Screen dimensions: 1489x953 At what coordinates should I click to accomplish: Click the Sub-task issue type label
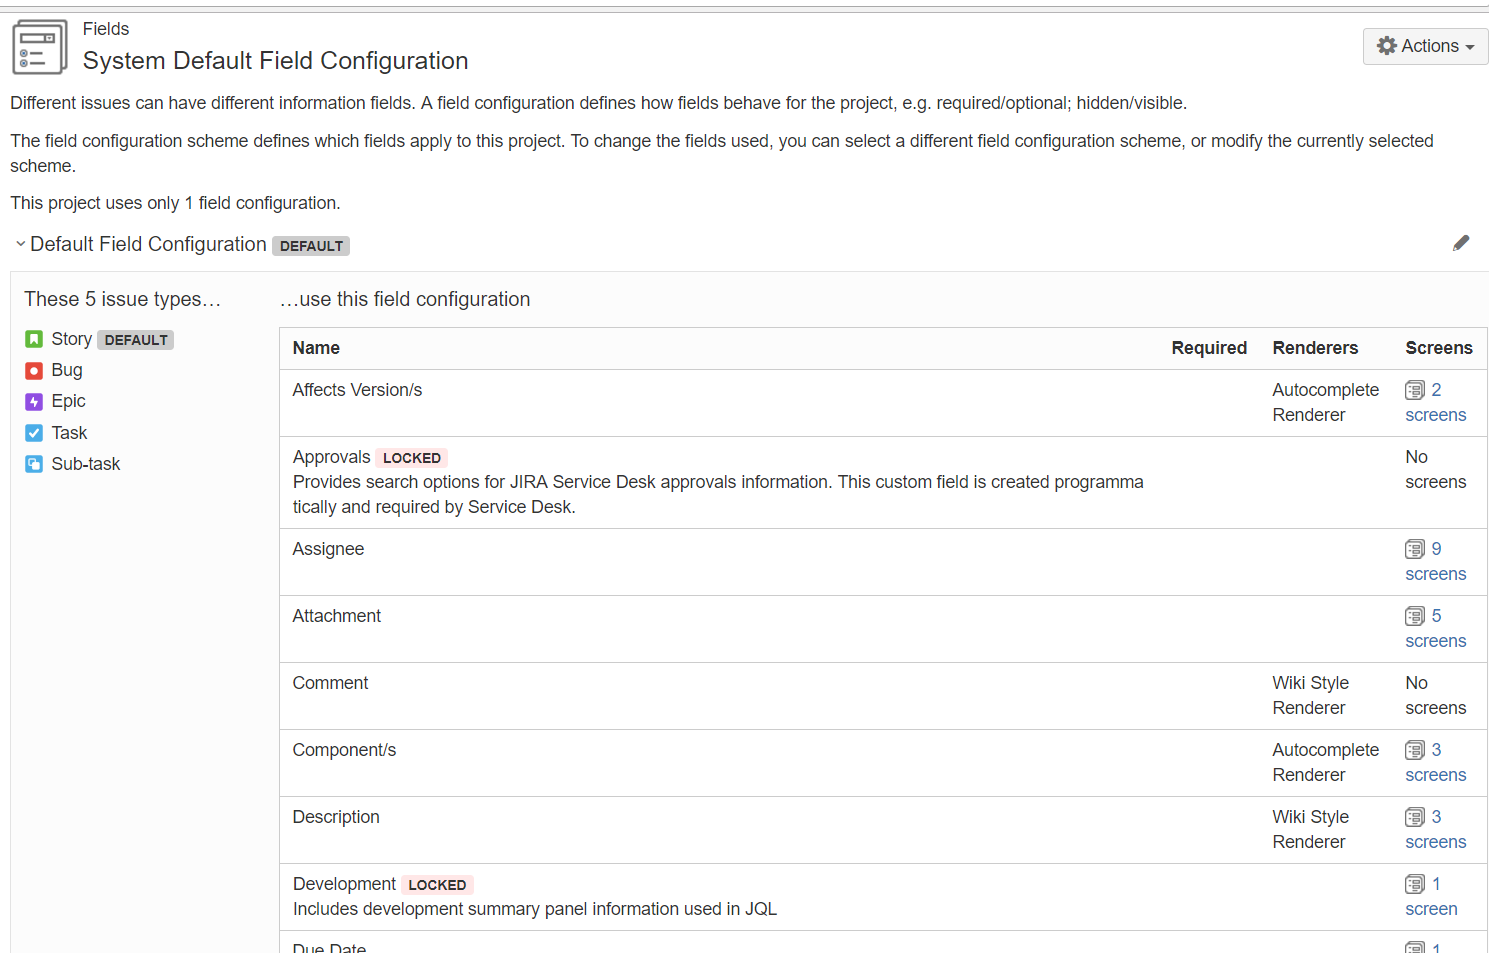86,464
